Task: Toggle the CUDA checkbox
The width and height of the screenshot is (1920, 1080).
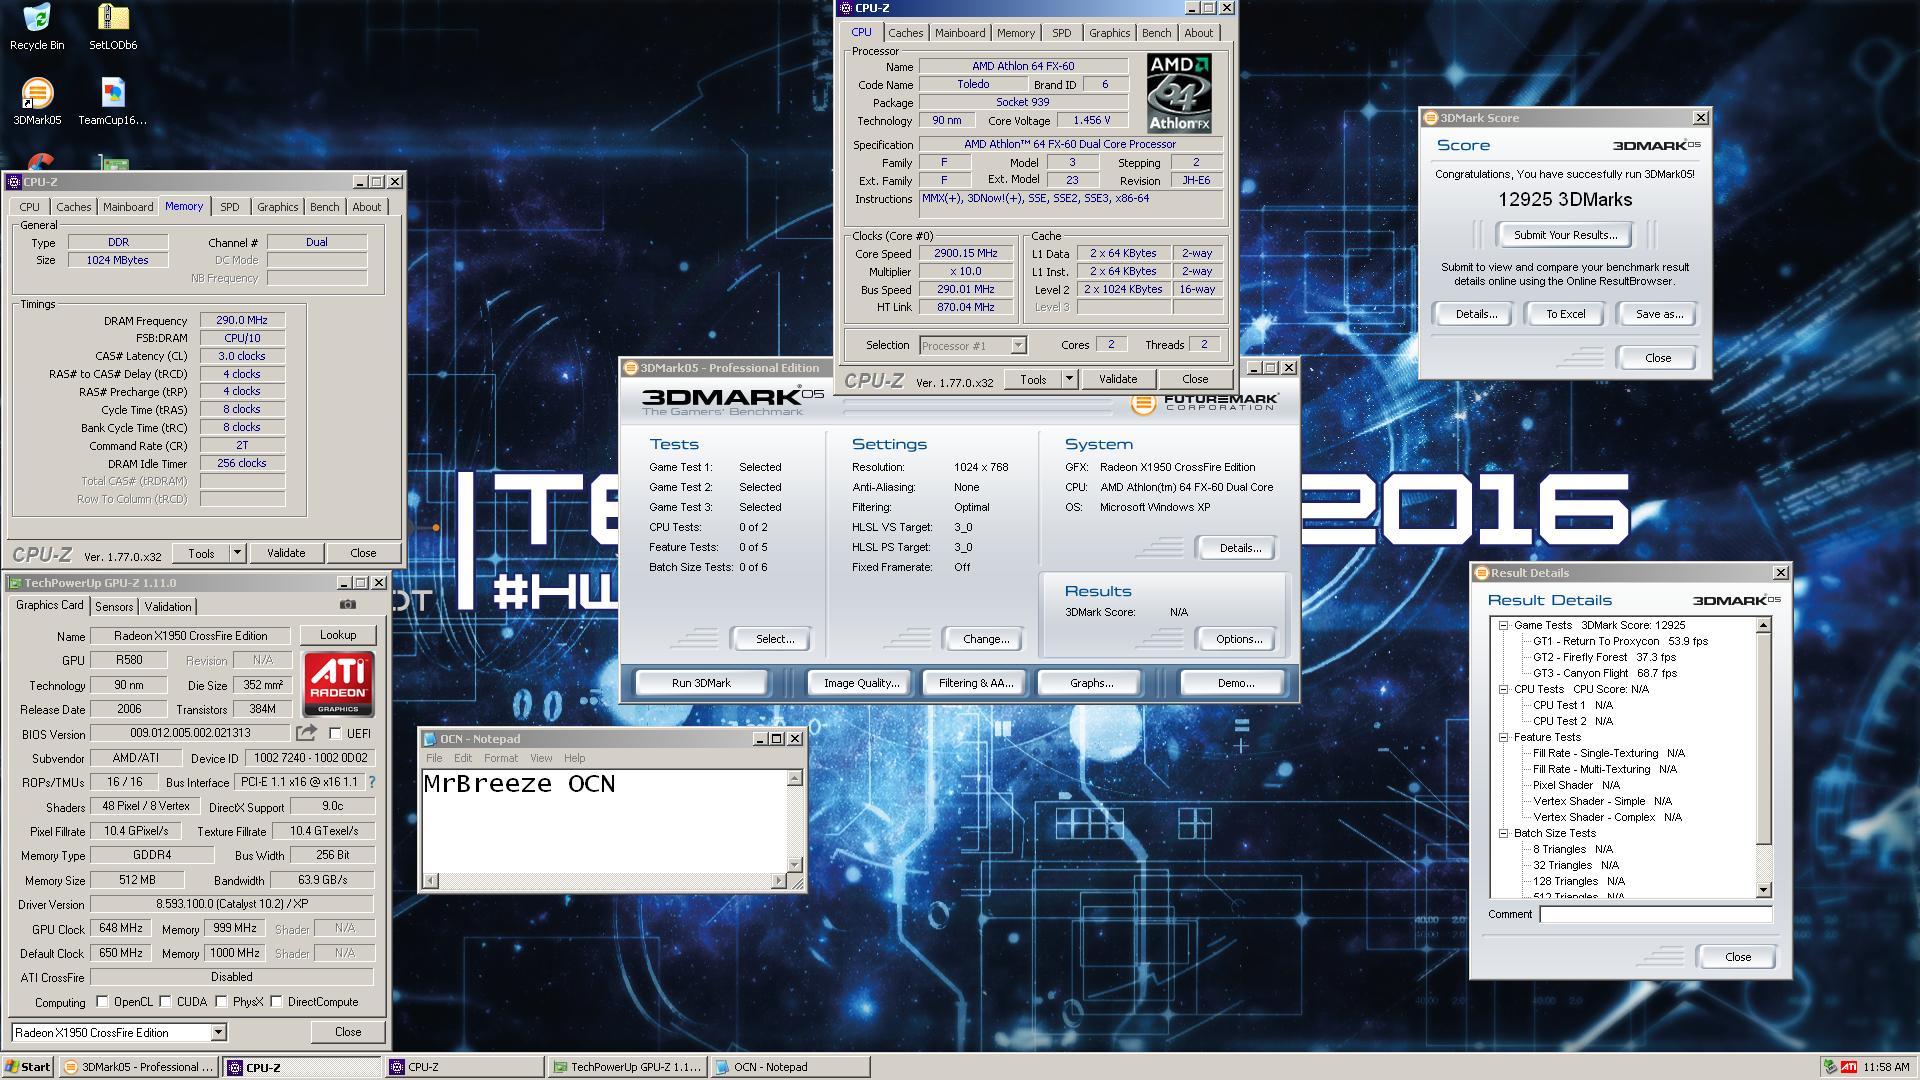Action: tap(165, 1001)
